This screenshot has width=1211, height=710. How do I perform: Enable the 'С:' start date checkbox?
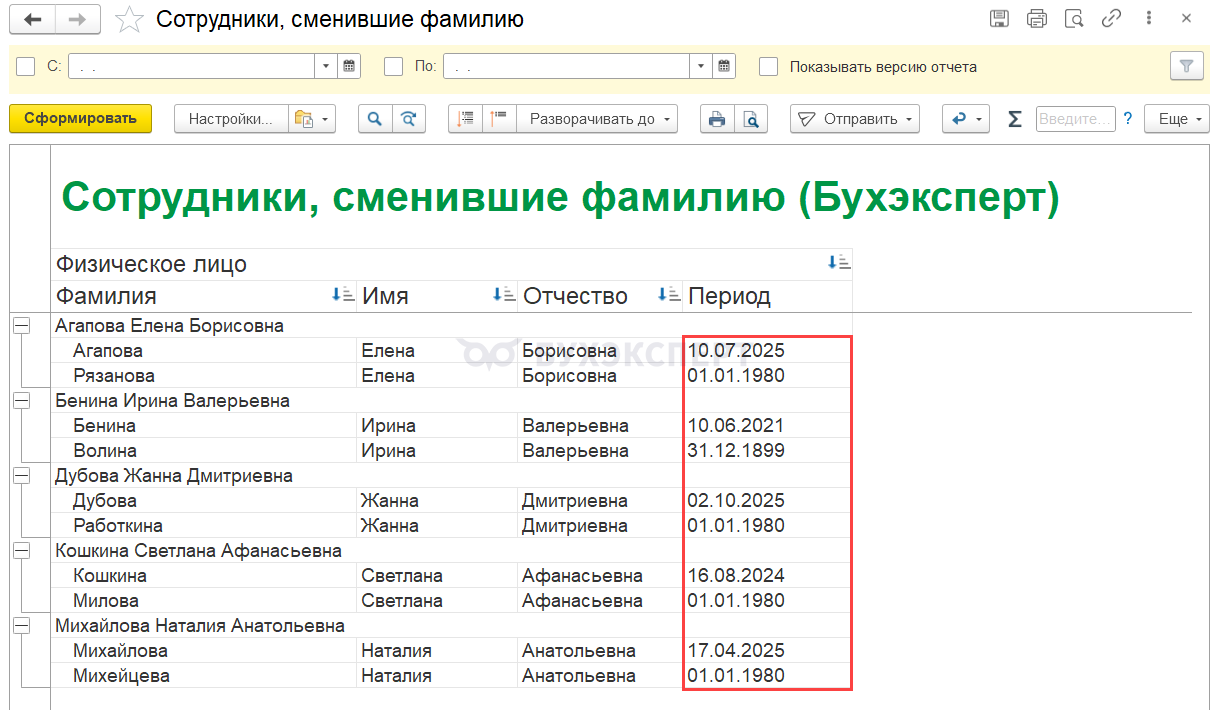coord(27,67)
